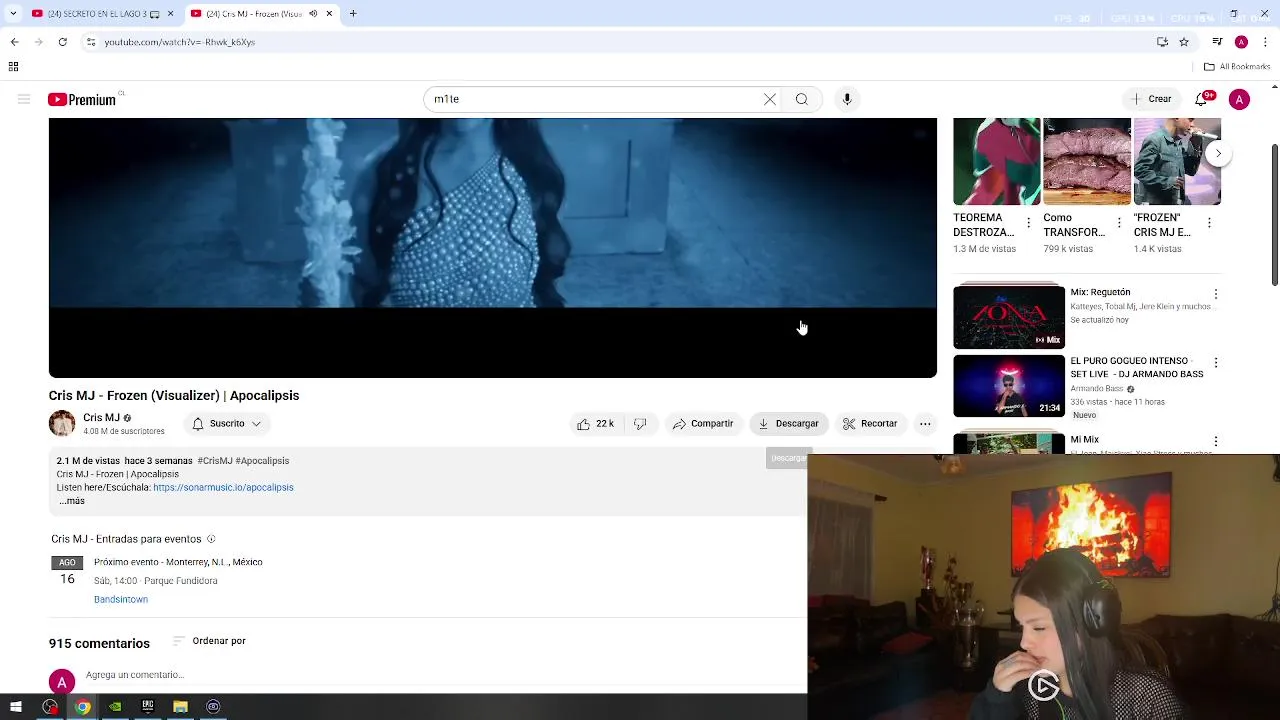Open options for EL PURO GOGUEO INTENSO
1280x720 pixels.
[x=1216, y=362]
